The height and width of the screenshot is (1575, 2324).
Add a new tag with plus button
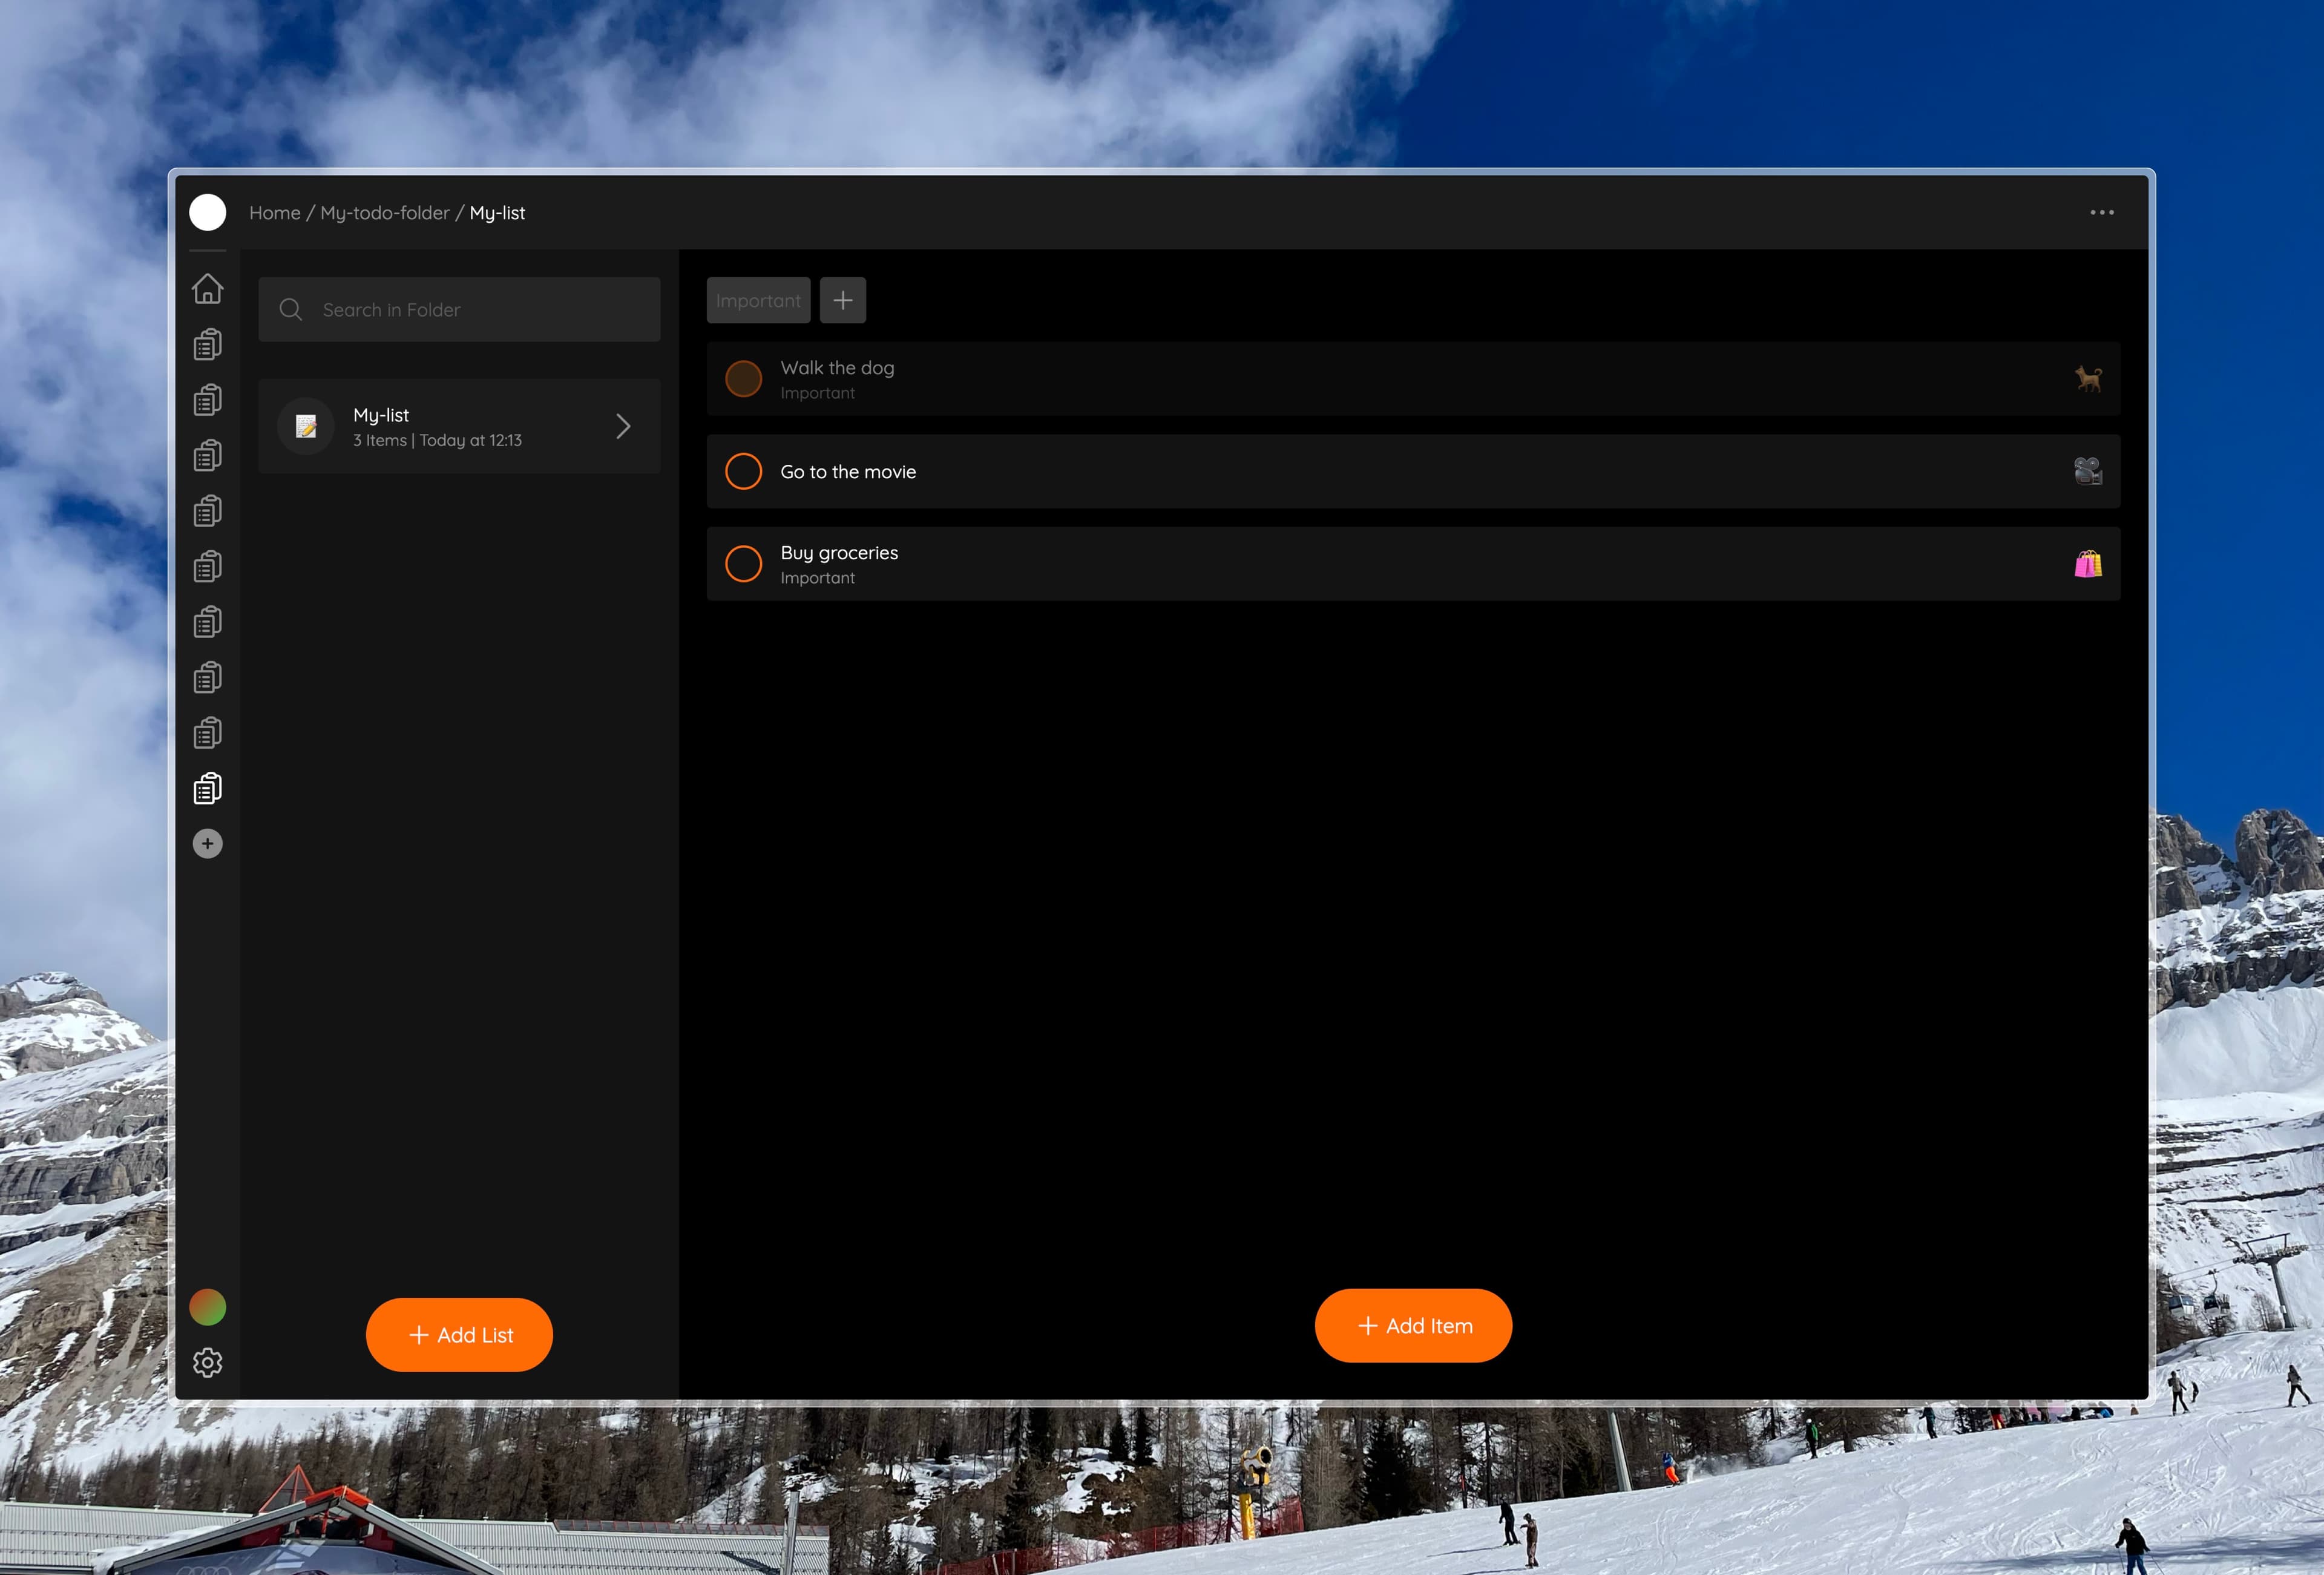point(842,300)
